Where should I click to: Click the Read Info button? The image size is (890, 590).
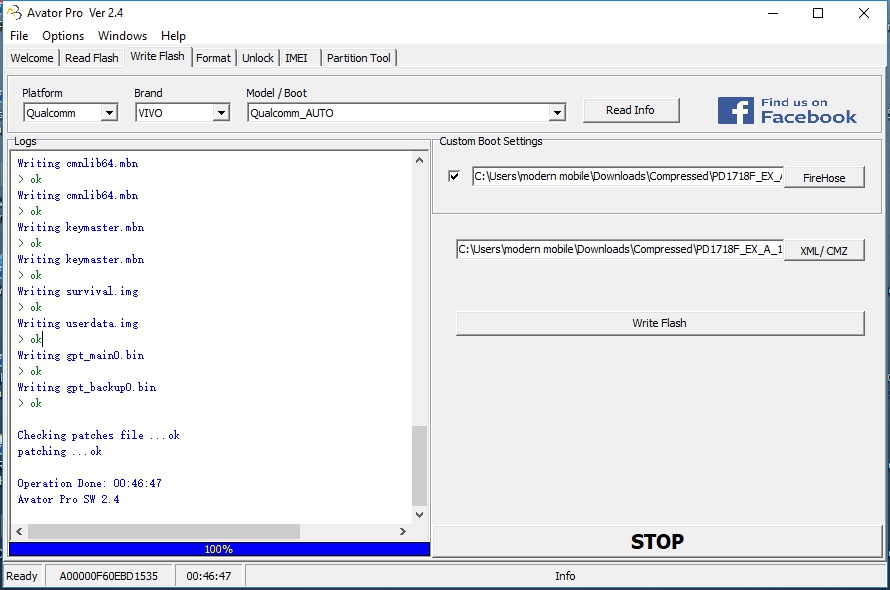[631, 110]
